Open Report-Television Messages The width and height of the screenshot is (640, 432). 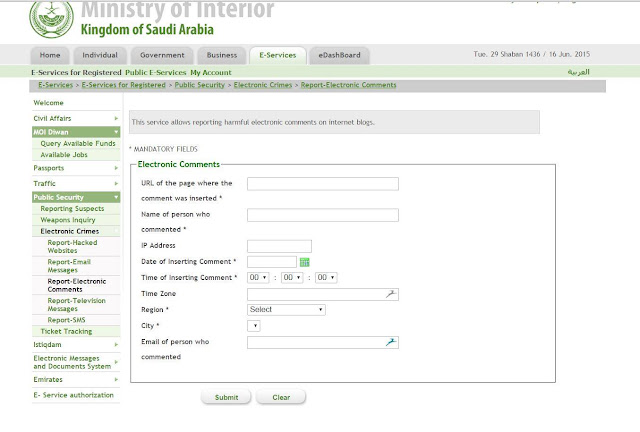[76, 305]
